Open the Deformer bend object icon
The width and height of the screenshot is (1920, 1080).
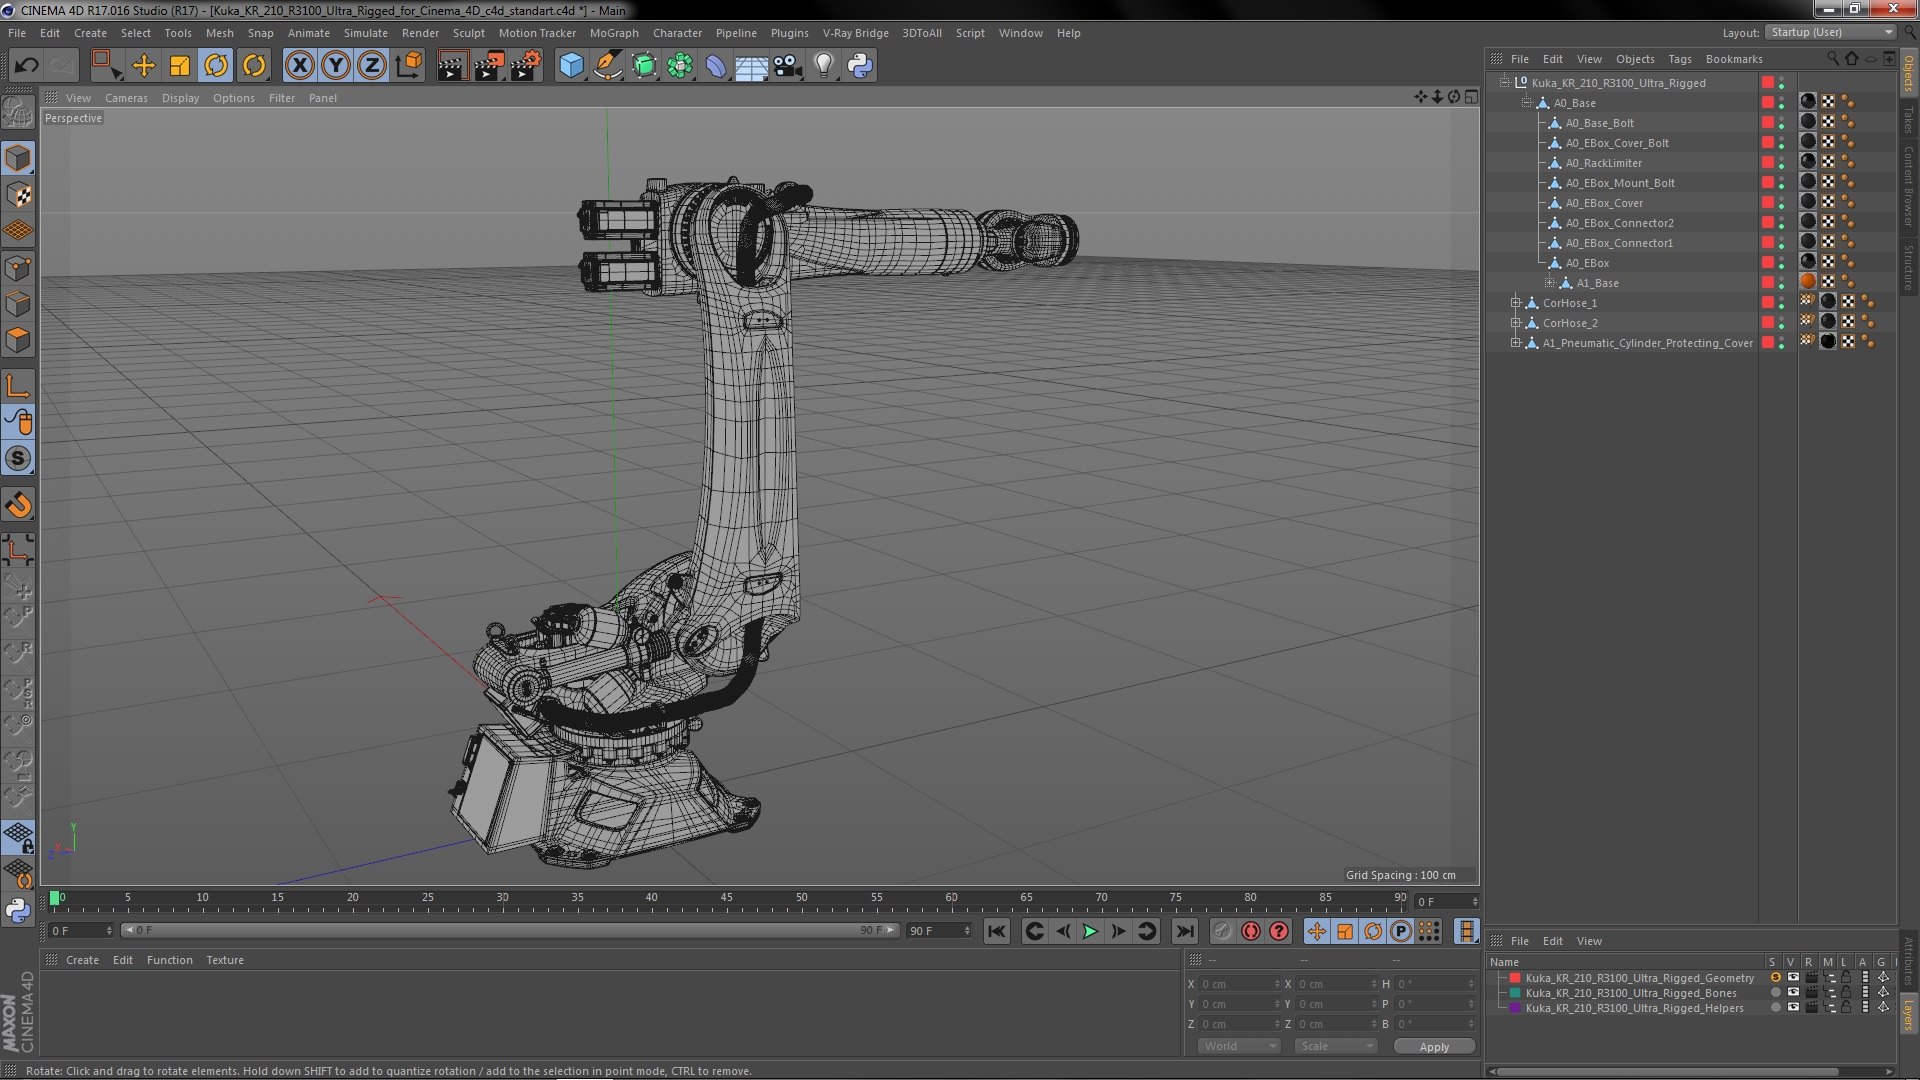(716, 66)
